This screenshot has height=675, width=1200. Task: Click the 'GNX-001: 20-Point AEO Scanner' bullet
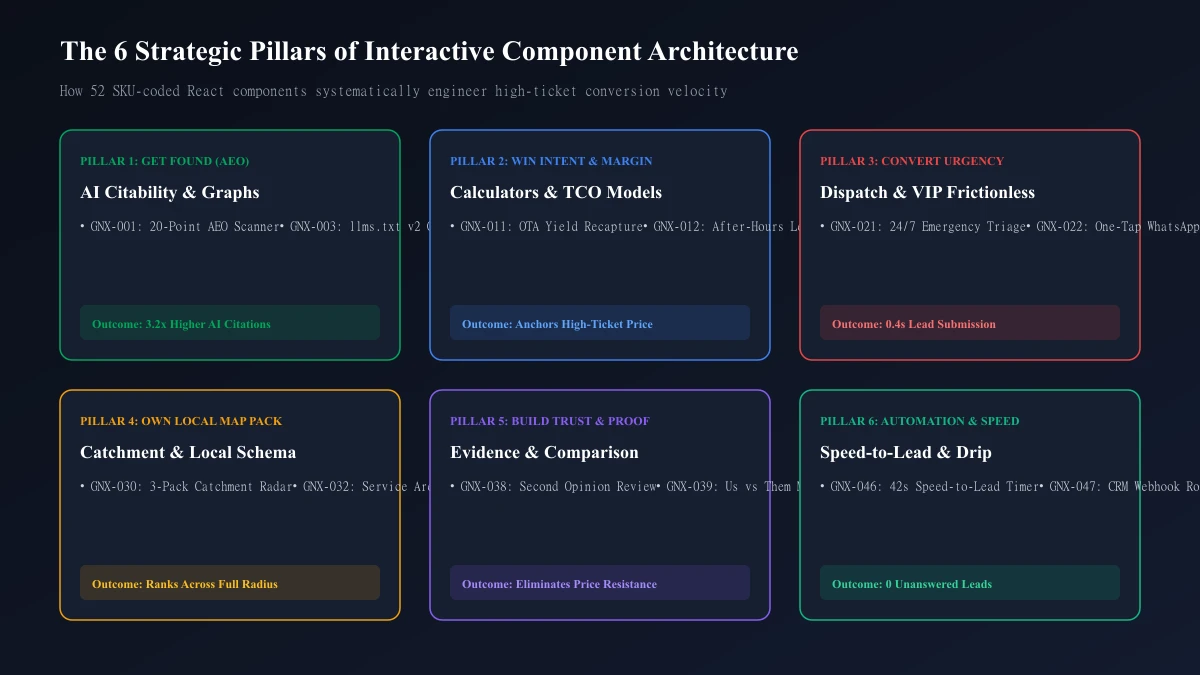[x=182, y=227]
